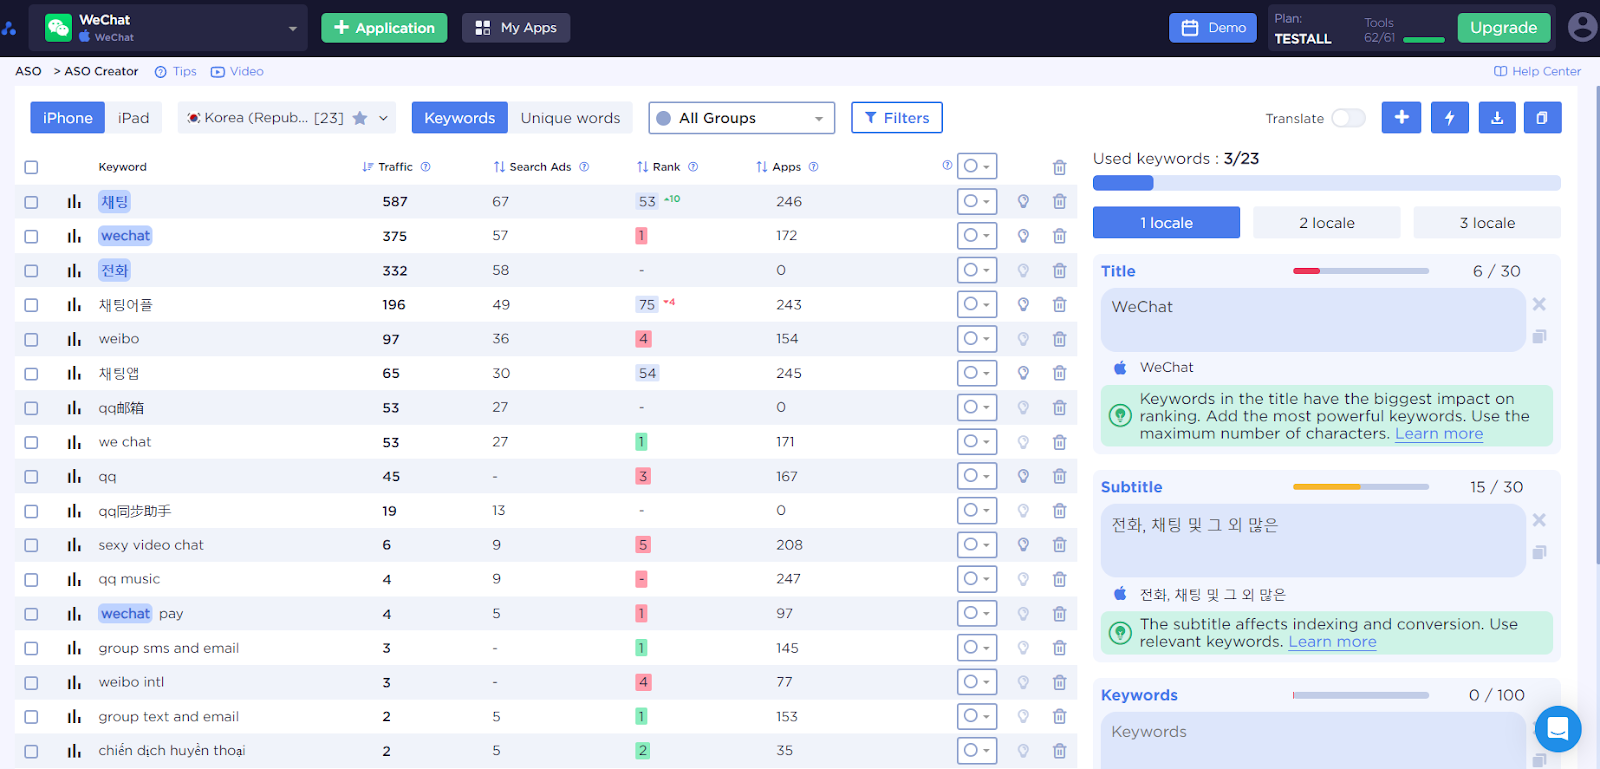This screenshot has height=769, width=1600.
Task: Click the blue plus add button
Action: (1401, 117)
